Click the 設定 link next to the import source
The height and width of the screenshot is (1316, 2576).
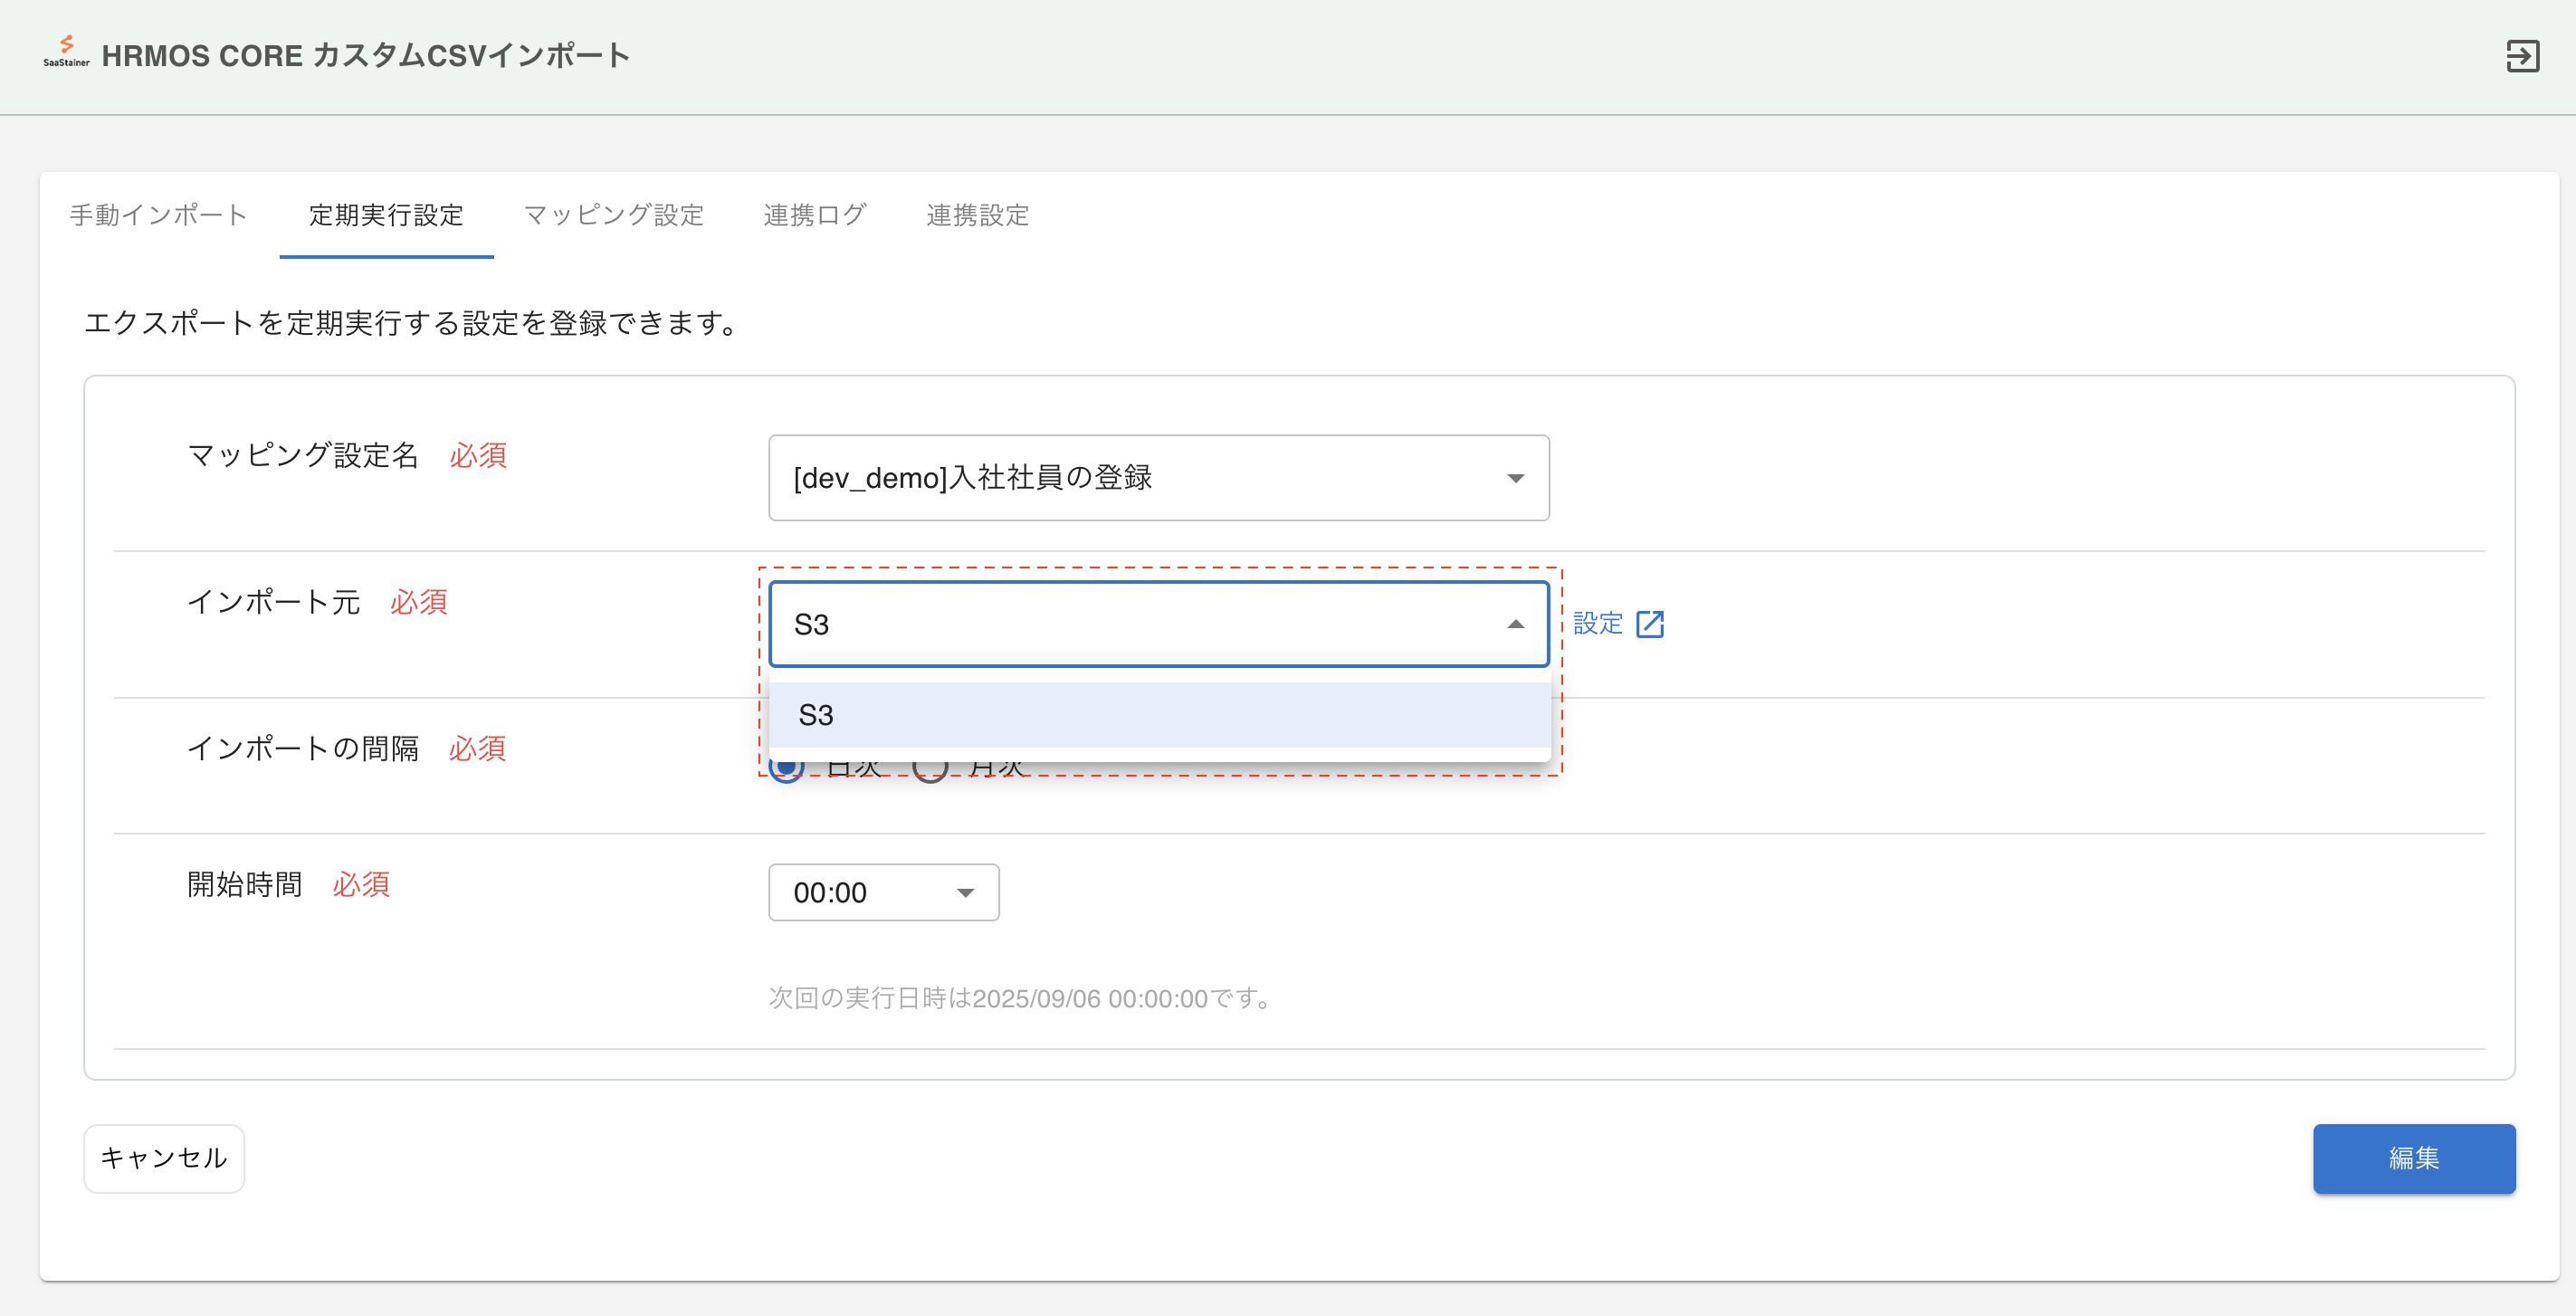pyautogui.click(x=1596, y=623)
